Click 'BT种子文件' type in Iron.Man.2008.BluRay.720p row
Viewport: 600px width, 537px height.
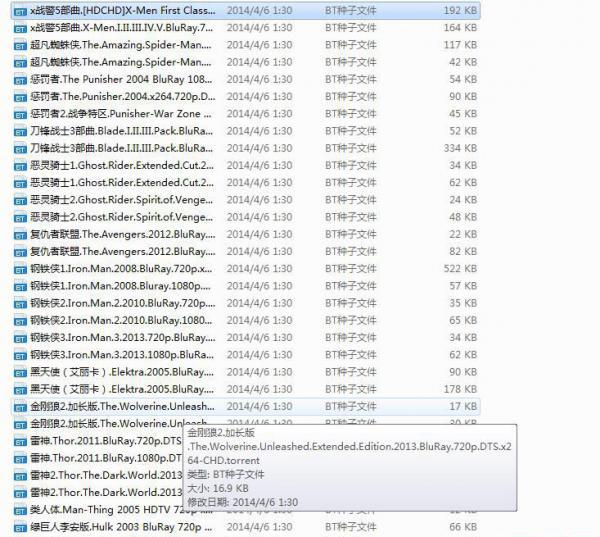coord(351,269)
